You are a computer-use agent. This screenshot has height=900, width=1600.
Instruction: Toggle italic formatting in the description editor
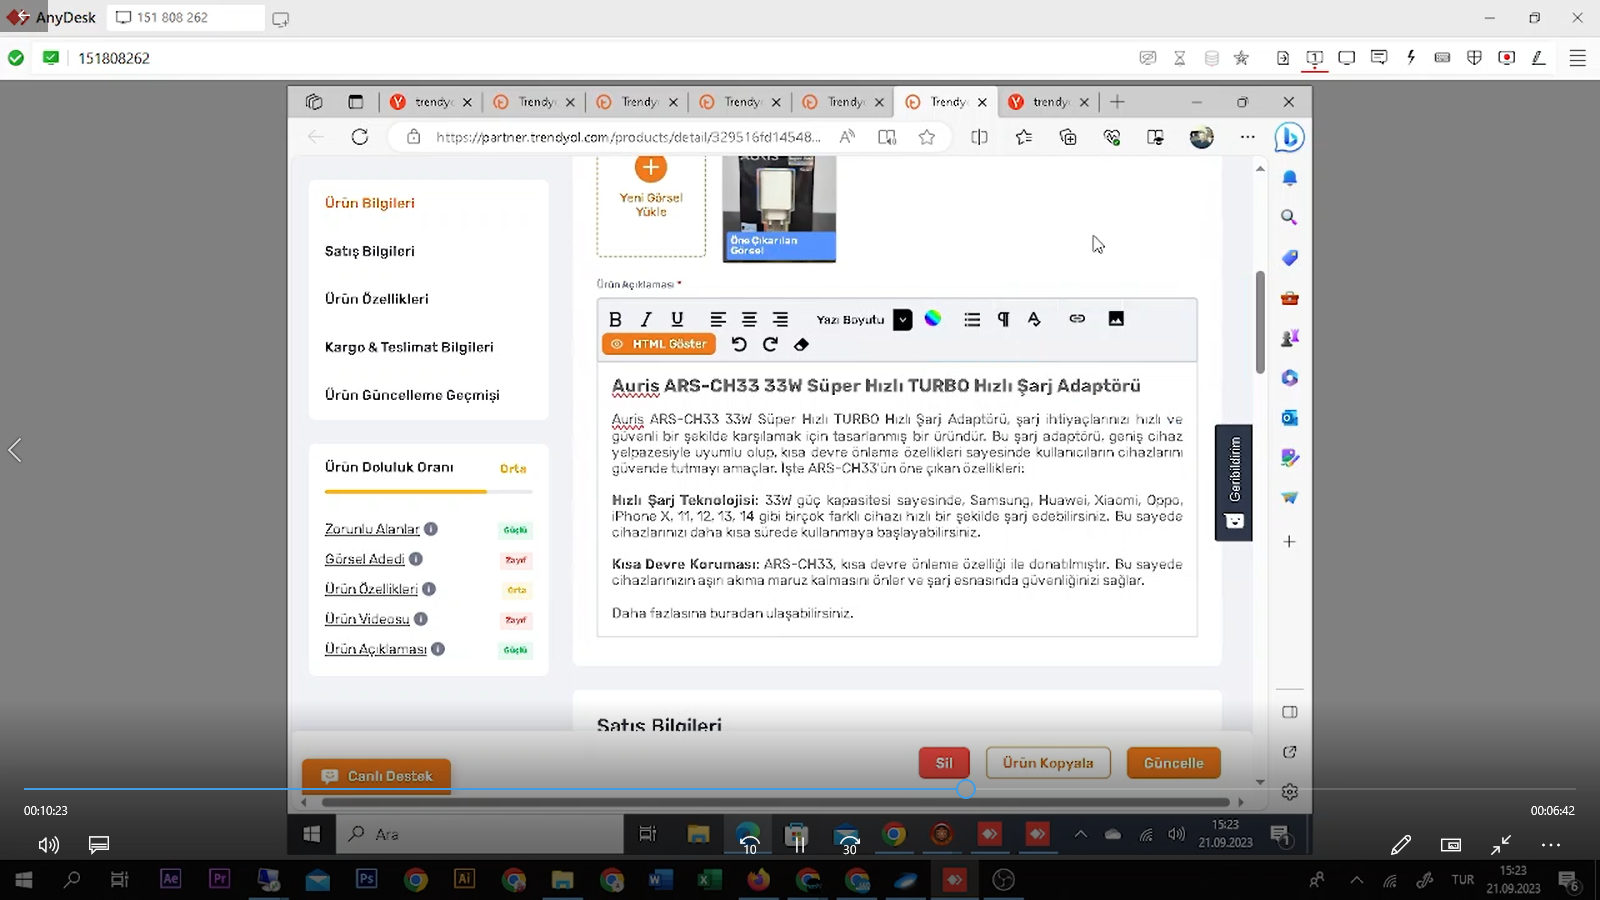tap(646, 319)
